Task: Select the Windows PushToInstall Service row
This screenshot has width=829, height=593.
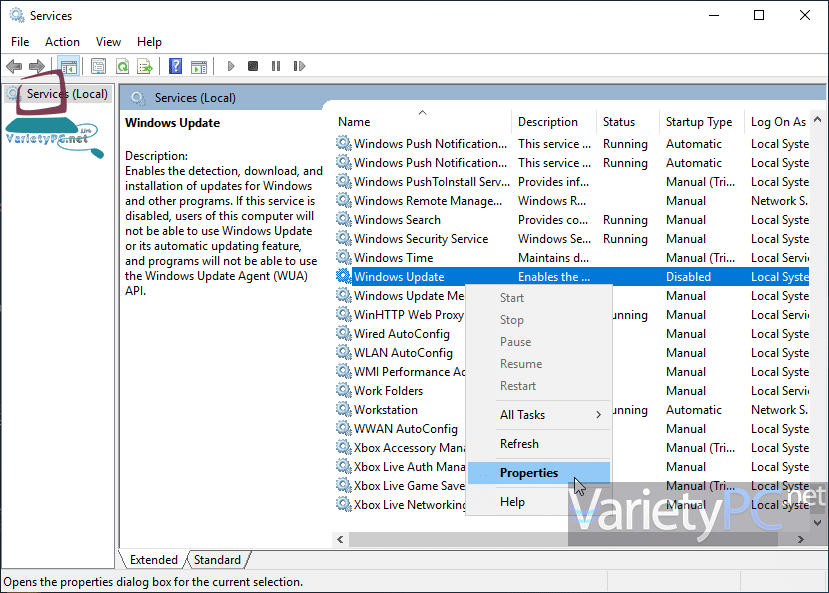Action: pyautogui.click(x=572, y=181)
